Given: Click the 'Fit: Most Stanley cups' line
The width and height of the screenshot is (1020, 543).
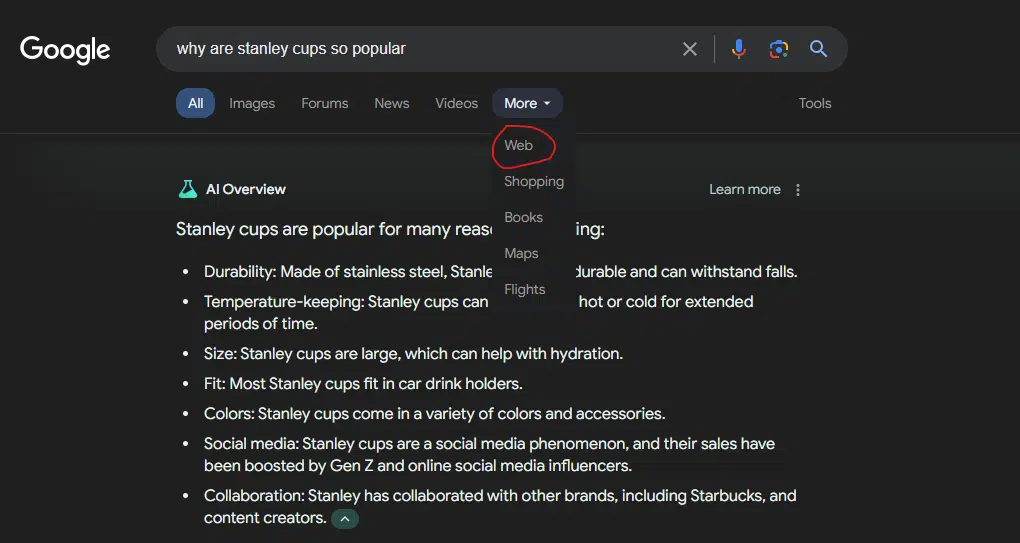Looking at the screenshot, I should tap(363, 384).
